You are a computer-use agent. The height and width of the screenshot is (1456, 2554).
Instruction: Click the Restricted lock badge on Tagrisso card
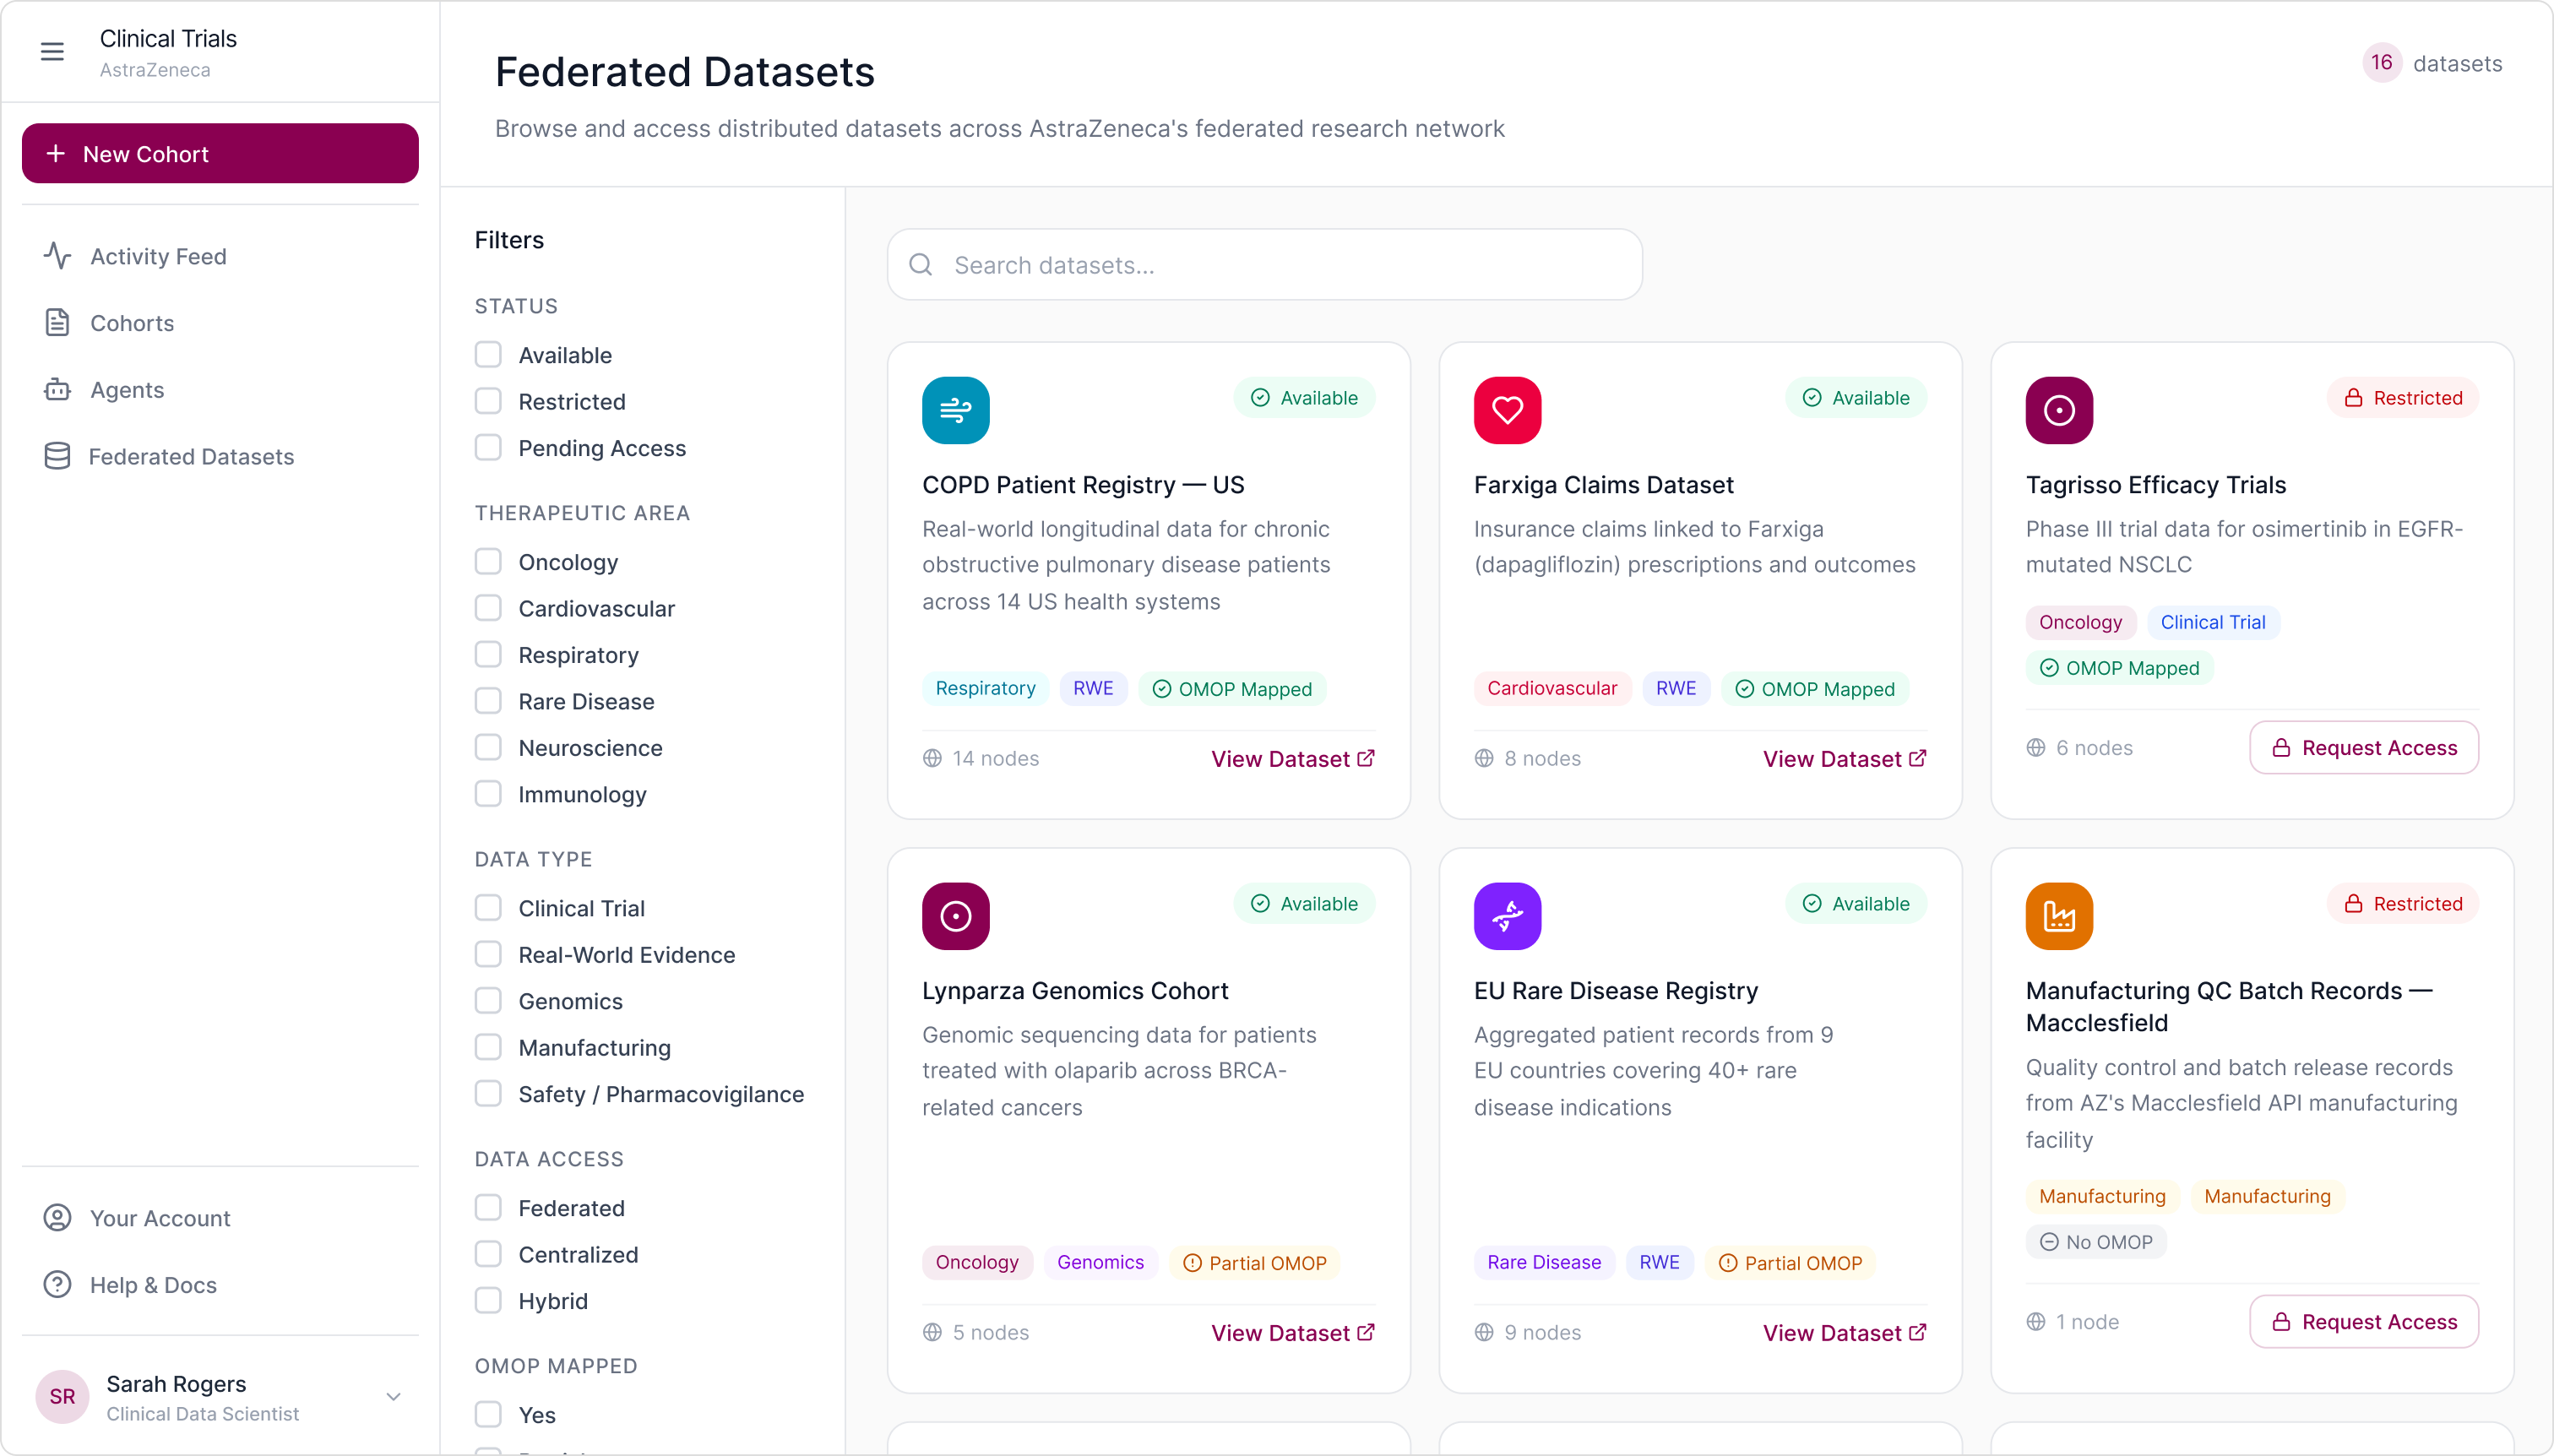[x=2402, y=398]
